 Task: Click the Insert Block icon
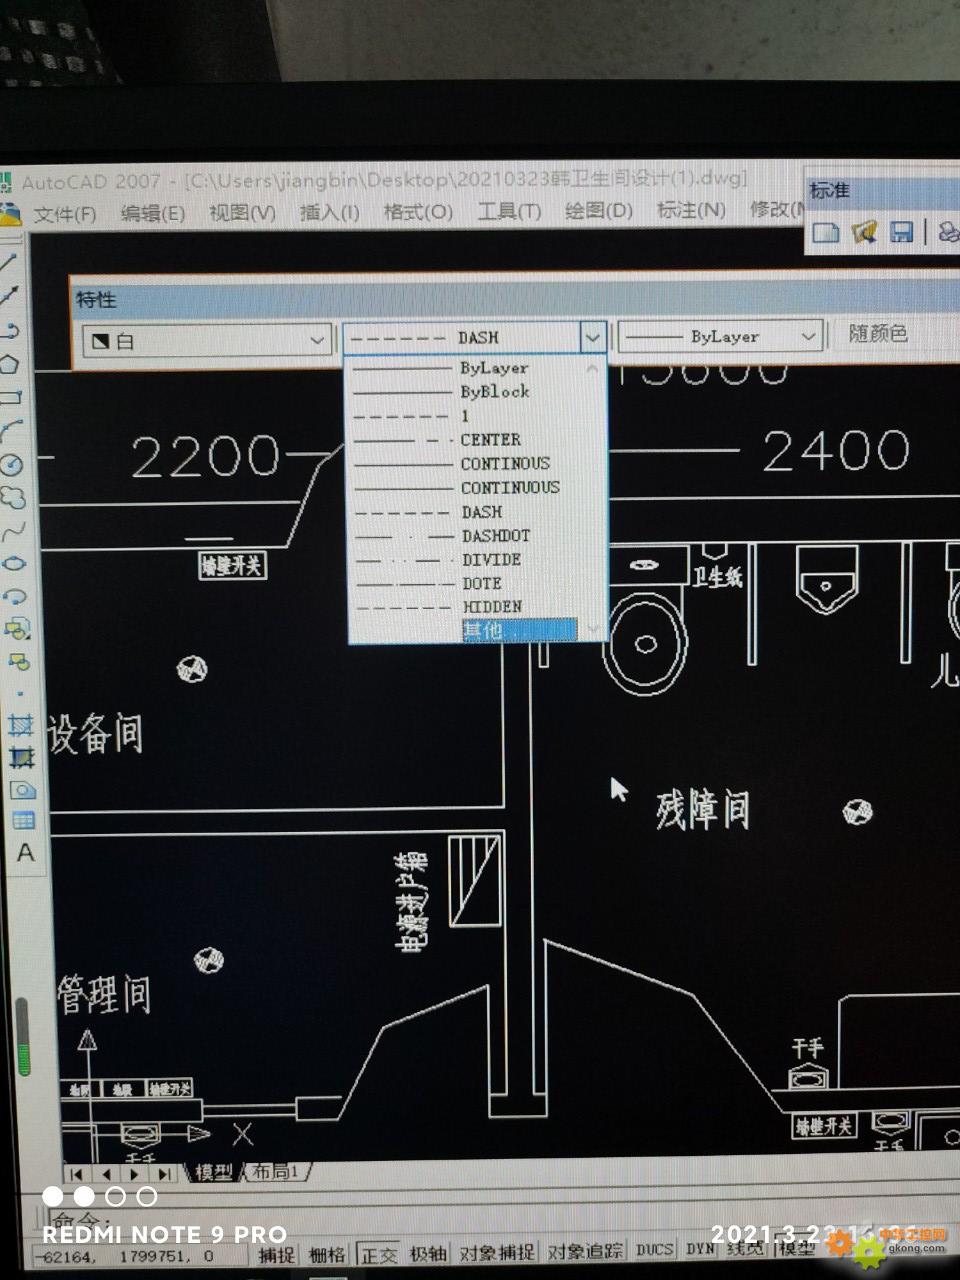pos(16,629)
